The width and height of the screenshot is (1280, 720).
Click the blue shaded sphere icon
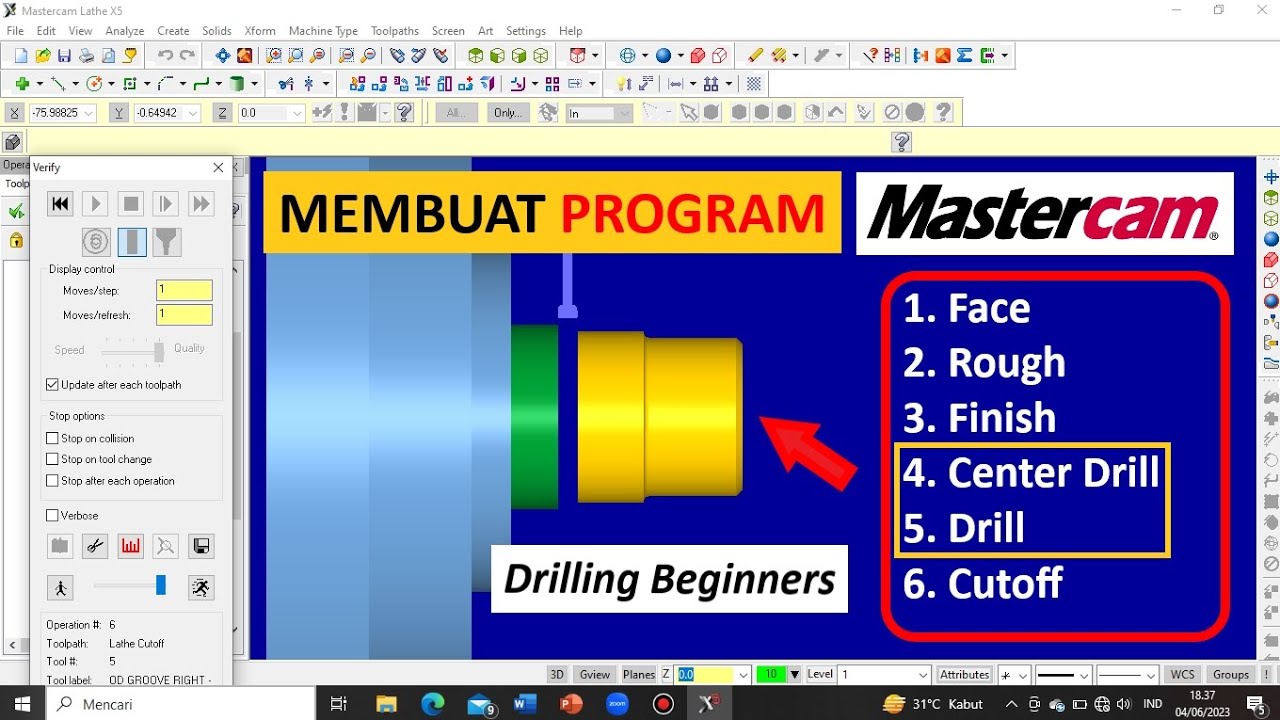click(664, 56)
